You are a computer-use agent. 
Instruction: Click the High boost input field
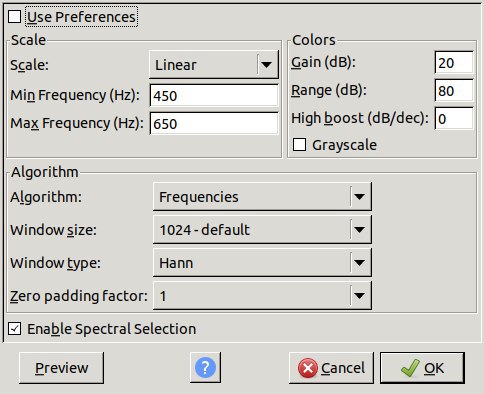[x=454, y=118]
